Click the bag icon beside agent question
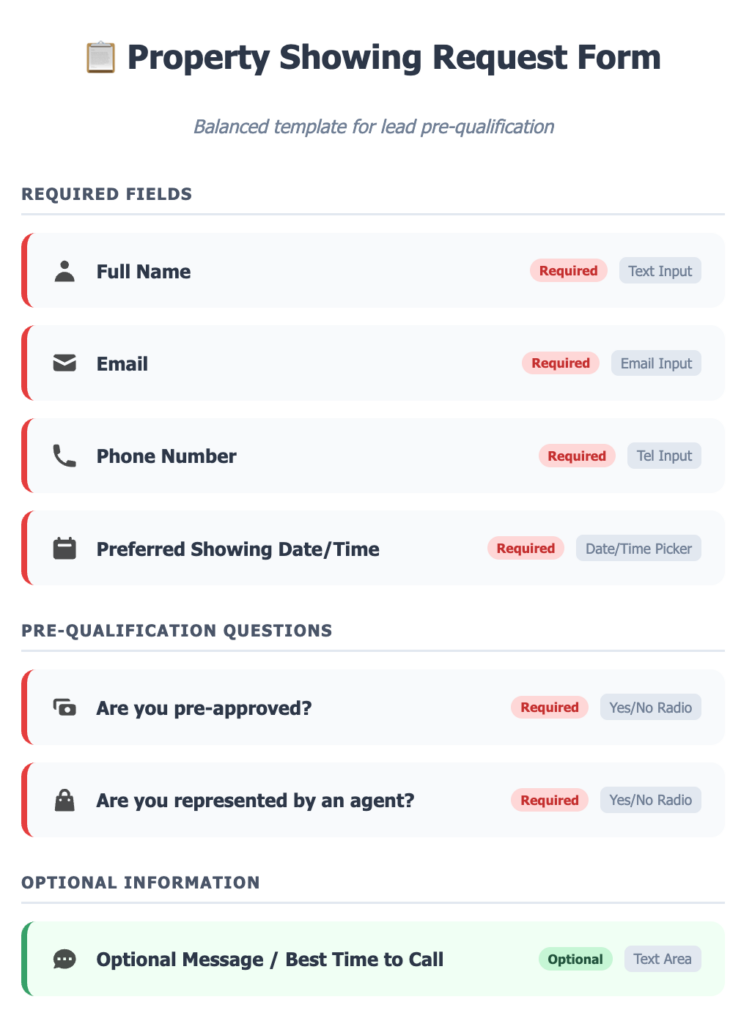Image resolution: width=752 pixels, height=1024 pixels. pyautogui.click(x=65, y=800)
